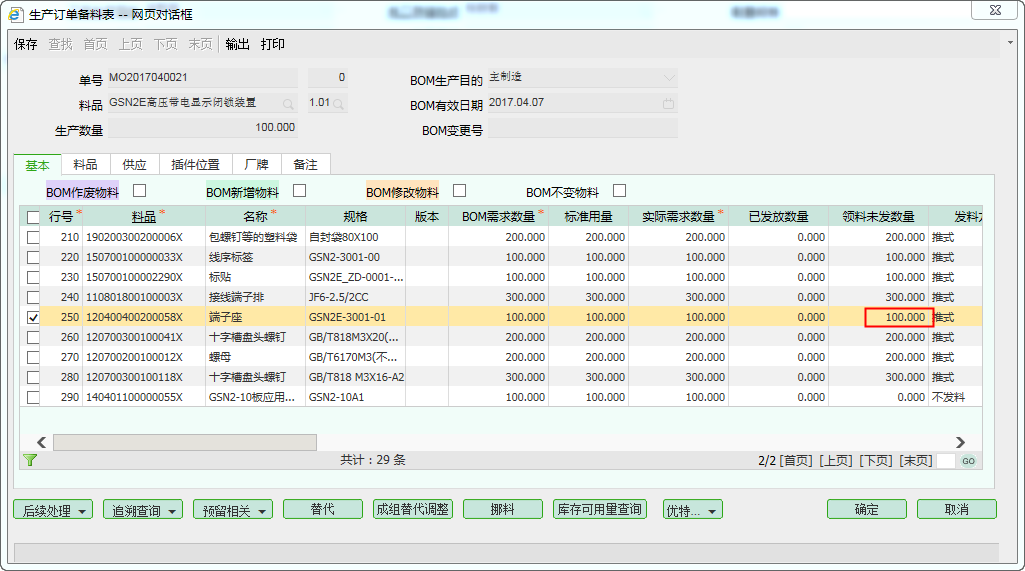
Task: Click the search icon beside version 1.01
Action: coord(340,104)
